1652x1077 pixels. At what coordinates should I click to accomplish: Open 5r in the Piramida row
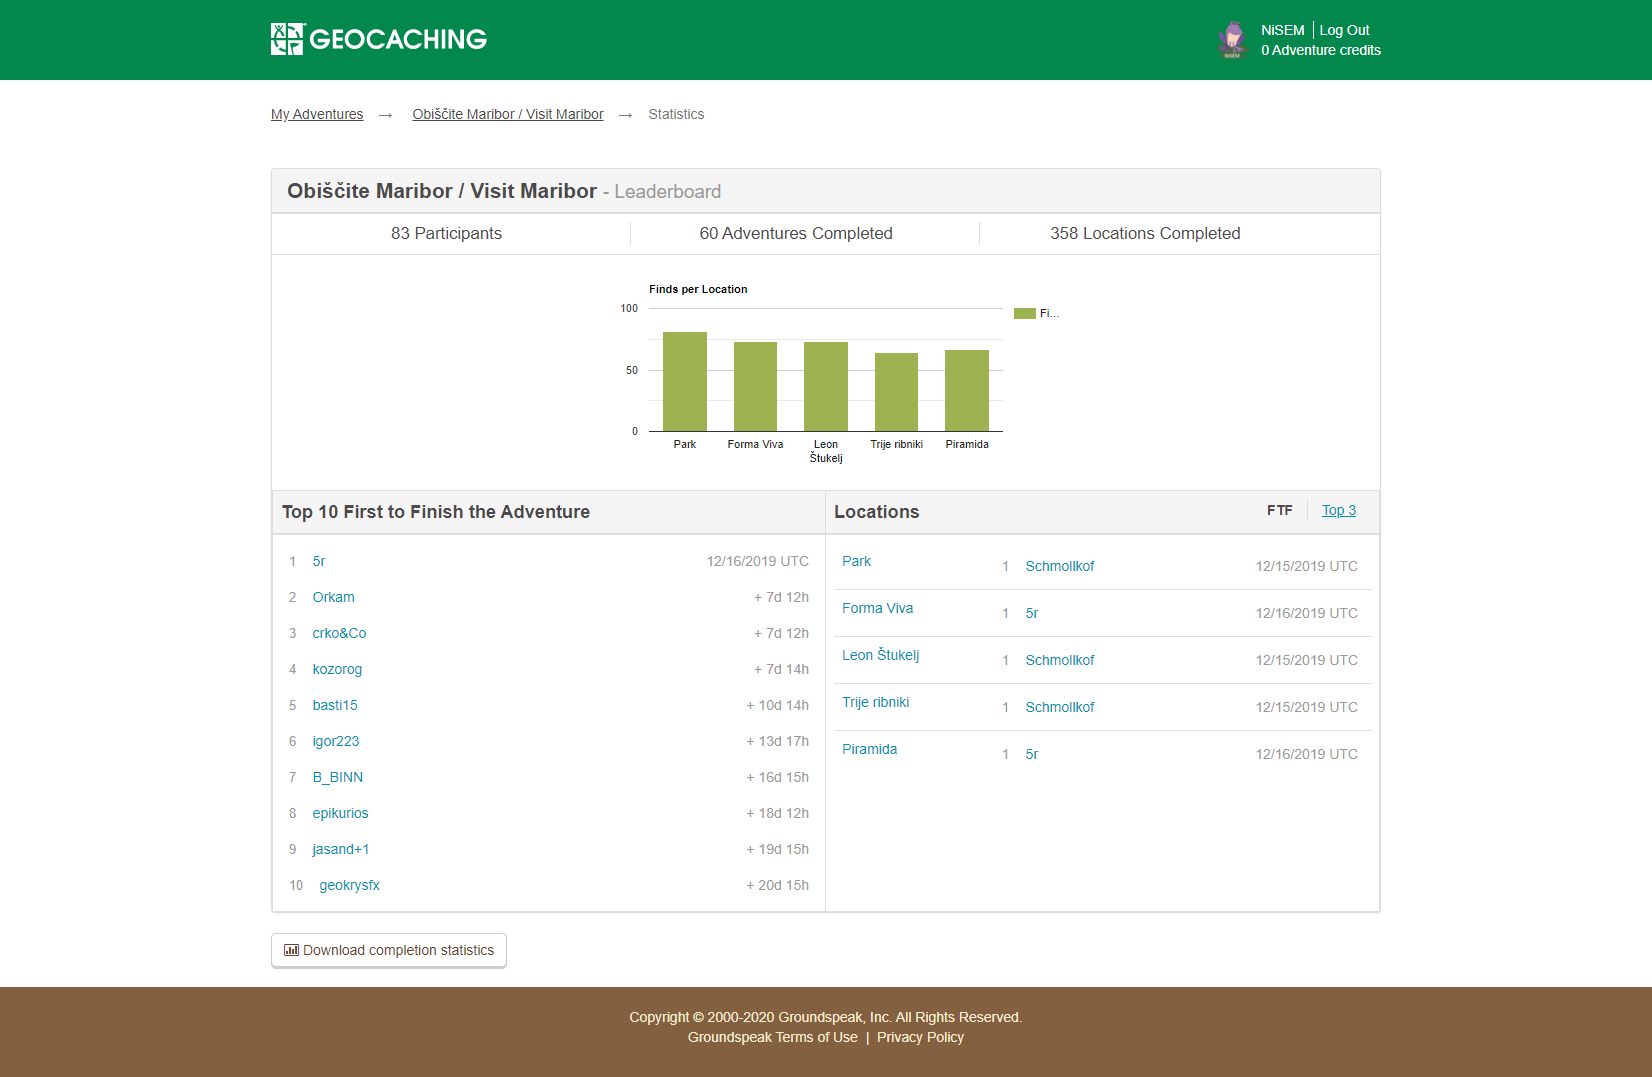pyautogui.click(x=1032, y=754)
